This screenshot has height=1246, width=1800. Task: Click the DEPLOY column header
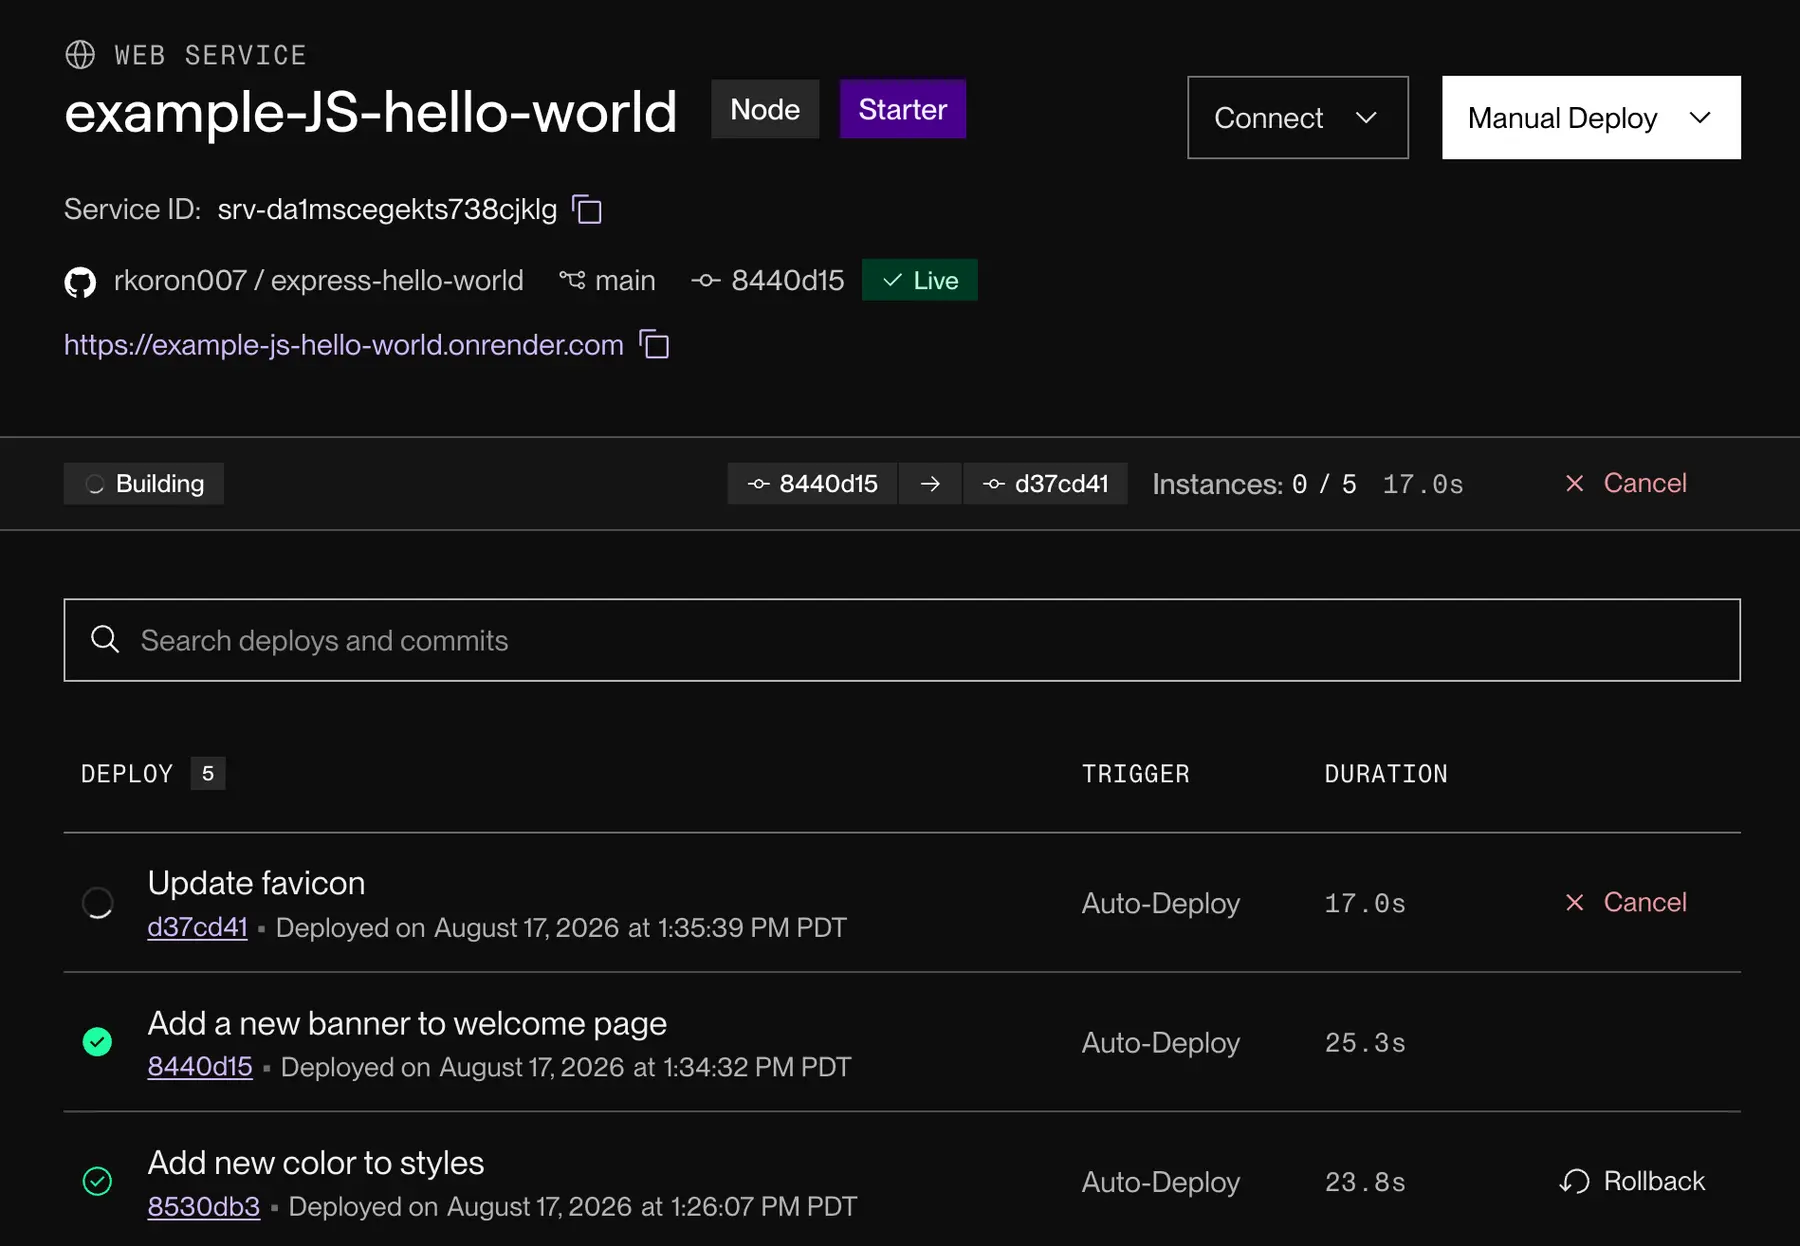127,774
